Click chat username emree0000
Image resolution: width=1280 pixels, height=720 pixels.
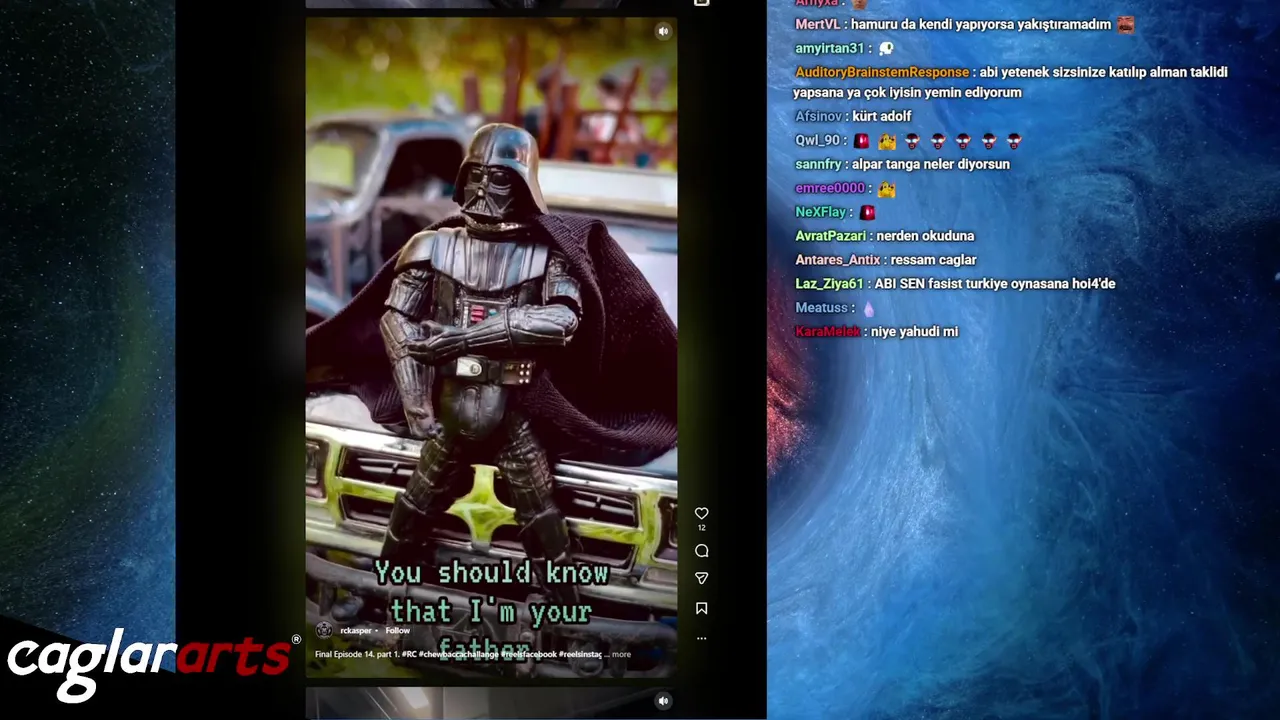pyautogui.click(x=830, y=188)
